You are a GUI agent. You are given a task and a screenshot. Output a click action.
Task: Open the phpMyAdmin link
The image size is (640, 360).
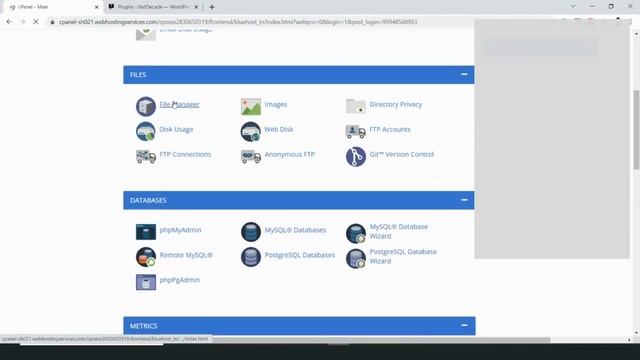pyautogui.click(x=180, y=230)
